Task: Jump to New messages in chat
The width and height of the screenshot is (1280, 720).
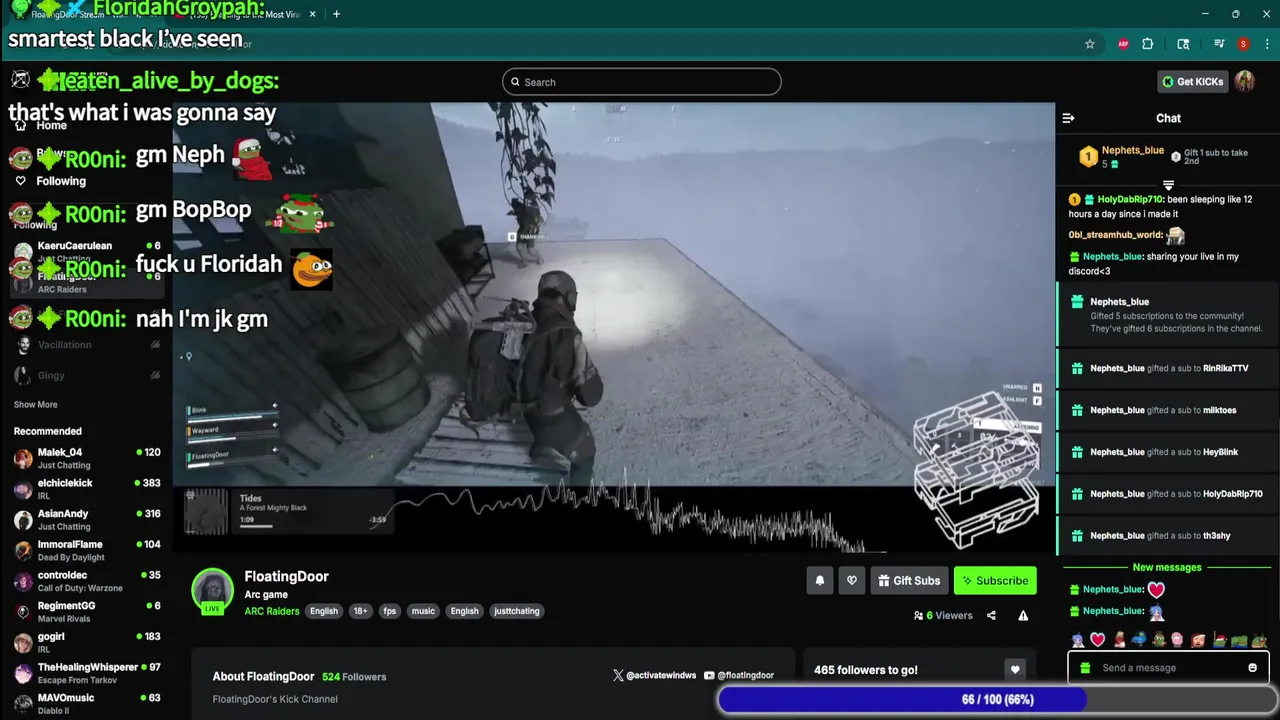Action: click(1167, 567)
